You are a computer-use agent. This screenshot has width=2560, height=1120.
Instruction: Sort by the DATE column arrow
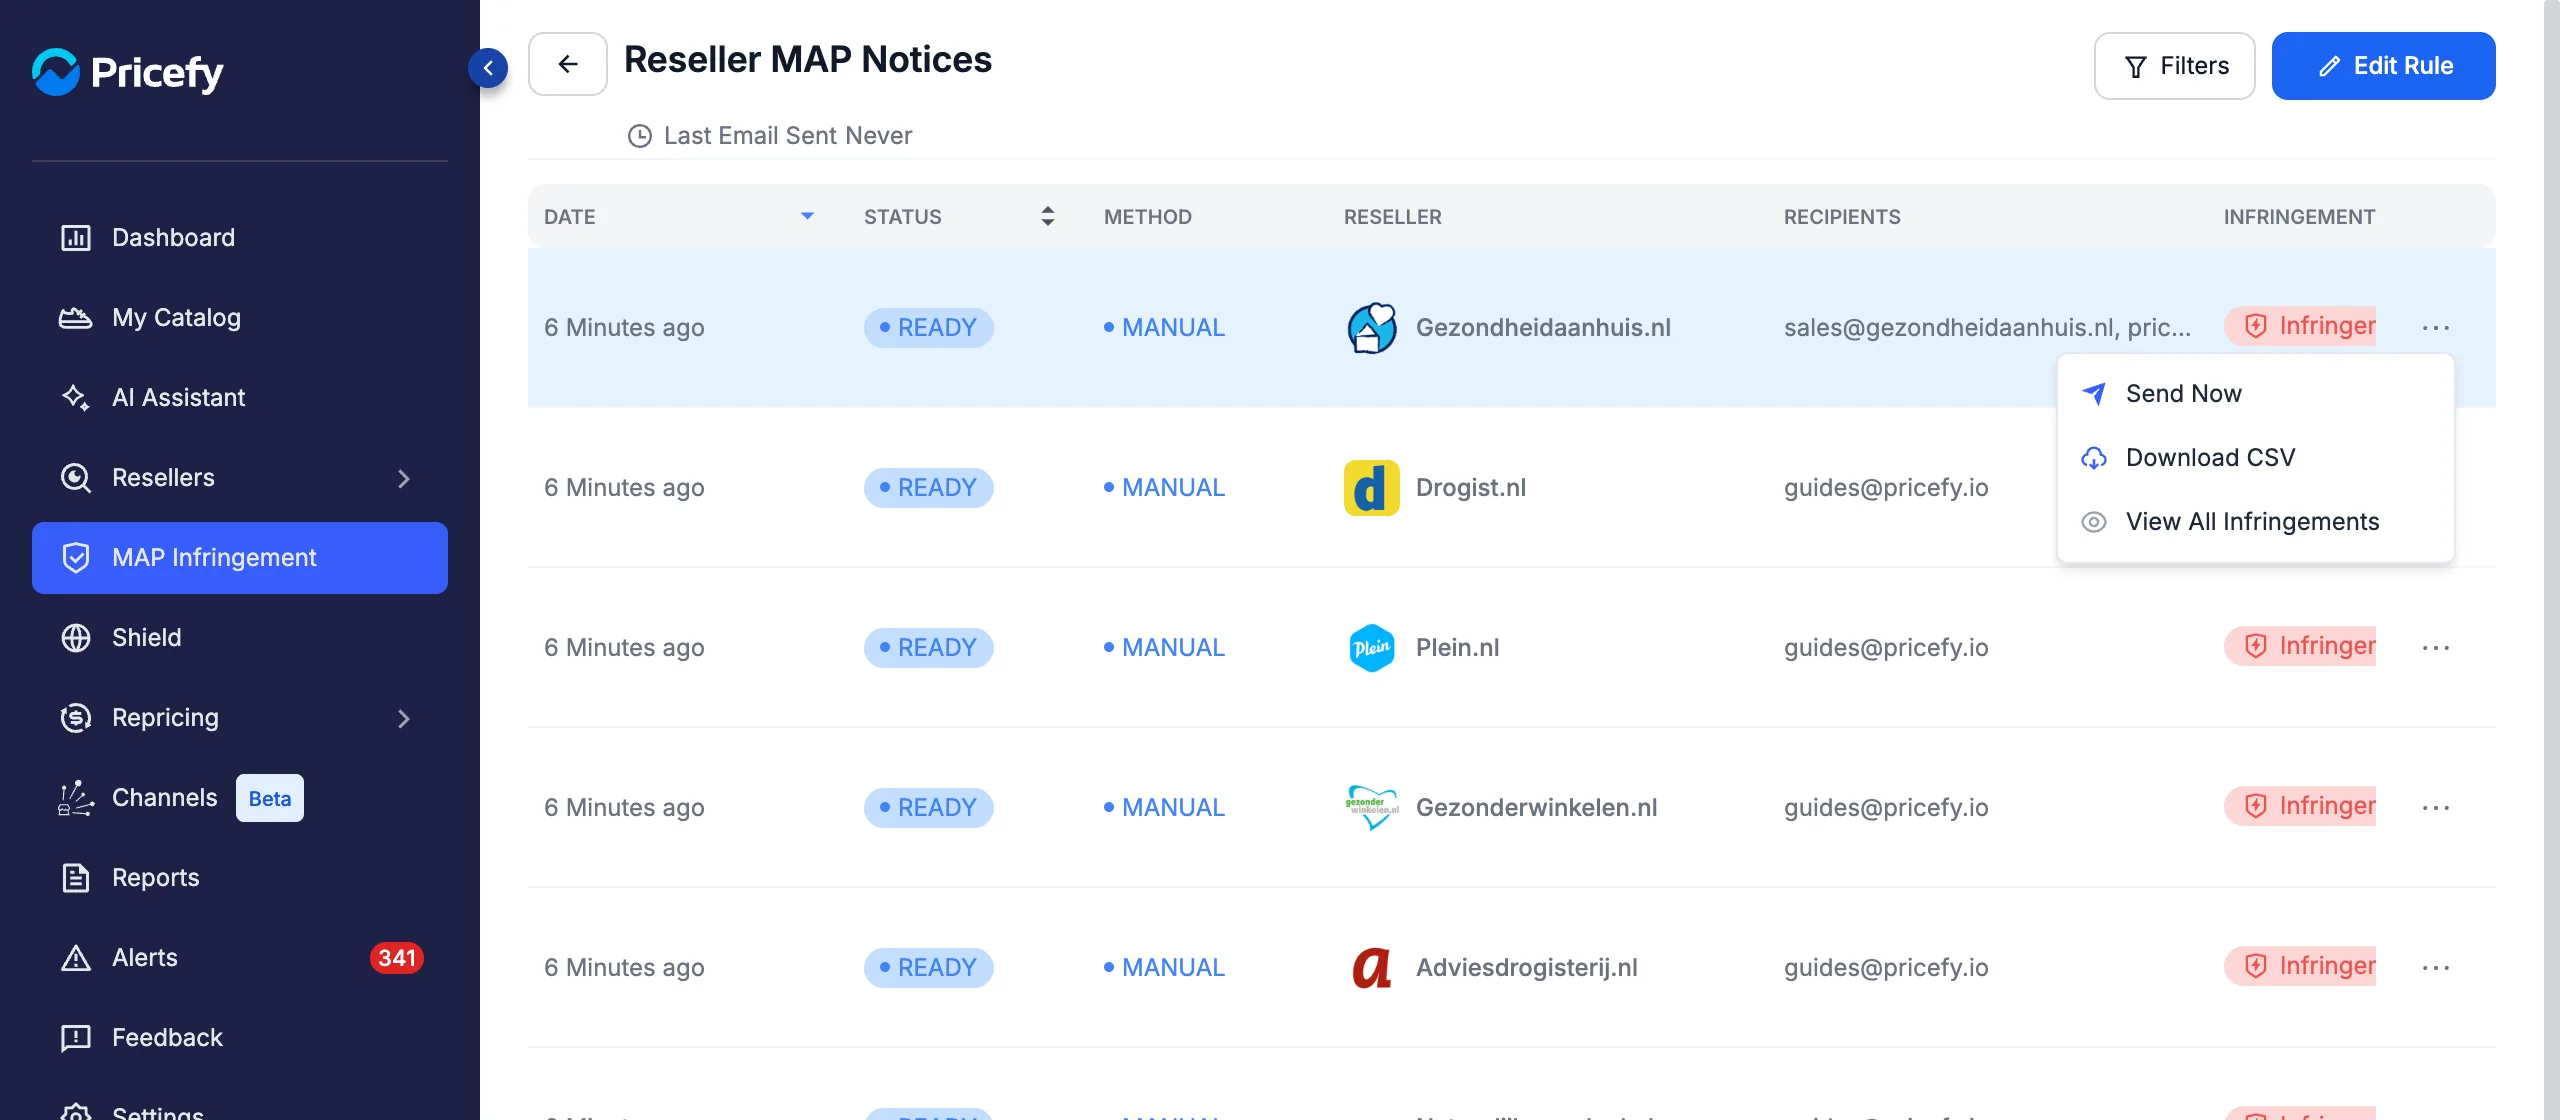[808, 216]
